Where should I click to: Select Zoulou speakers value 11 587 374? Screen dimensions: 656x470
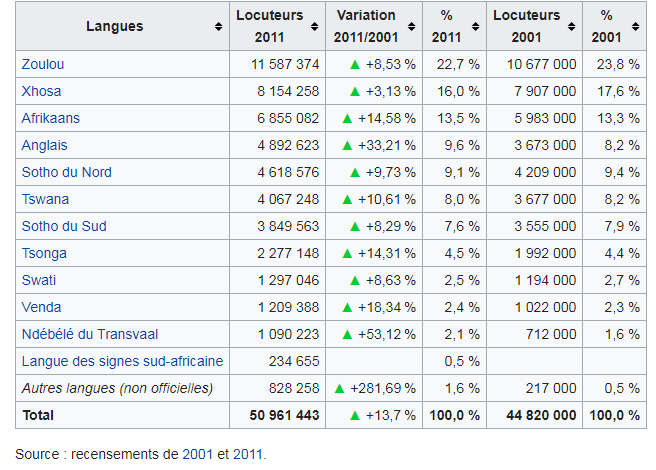tap(285, 64)
